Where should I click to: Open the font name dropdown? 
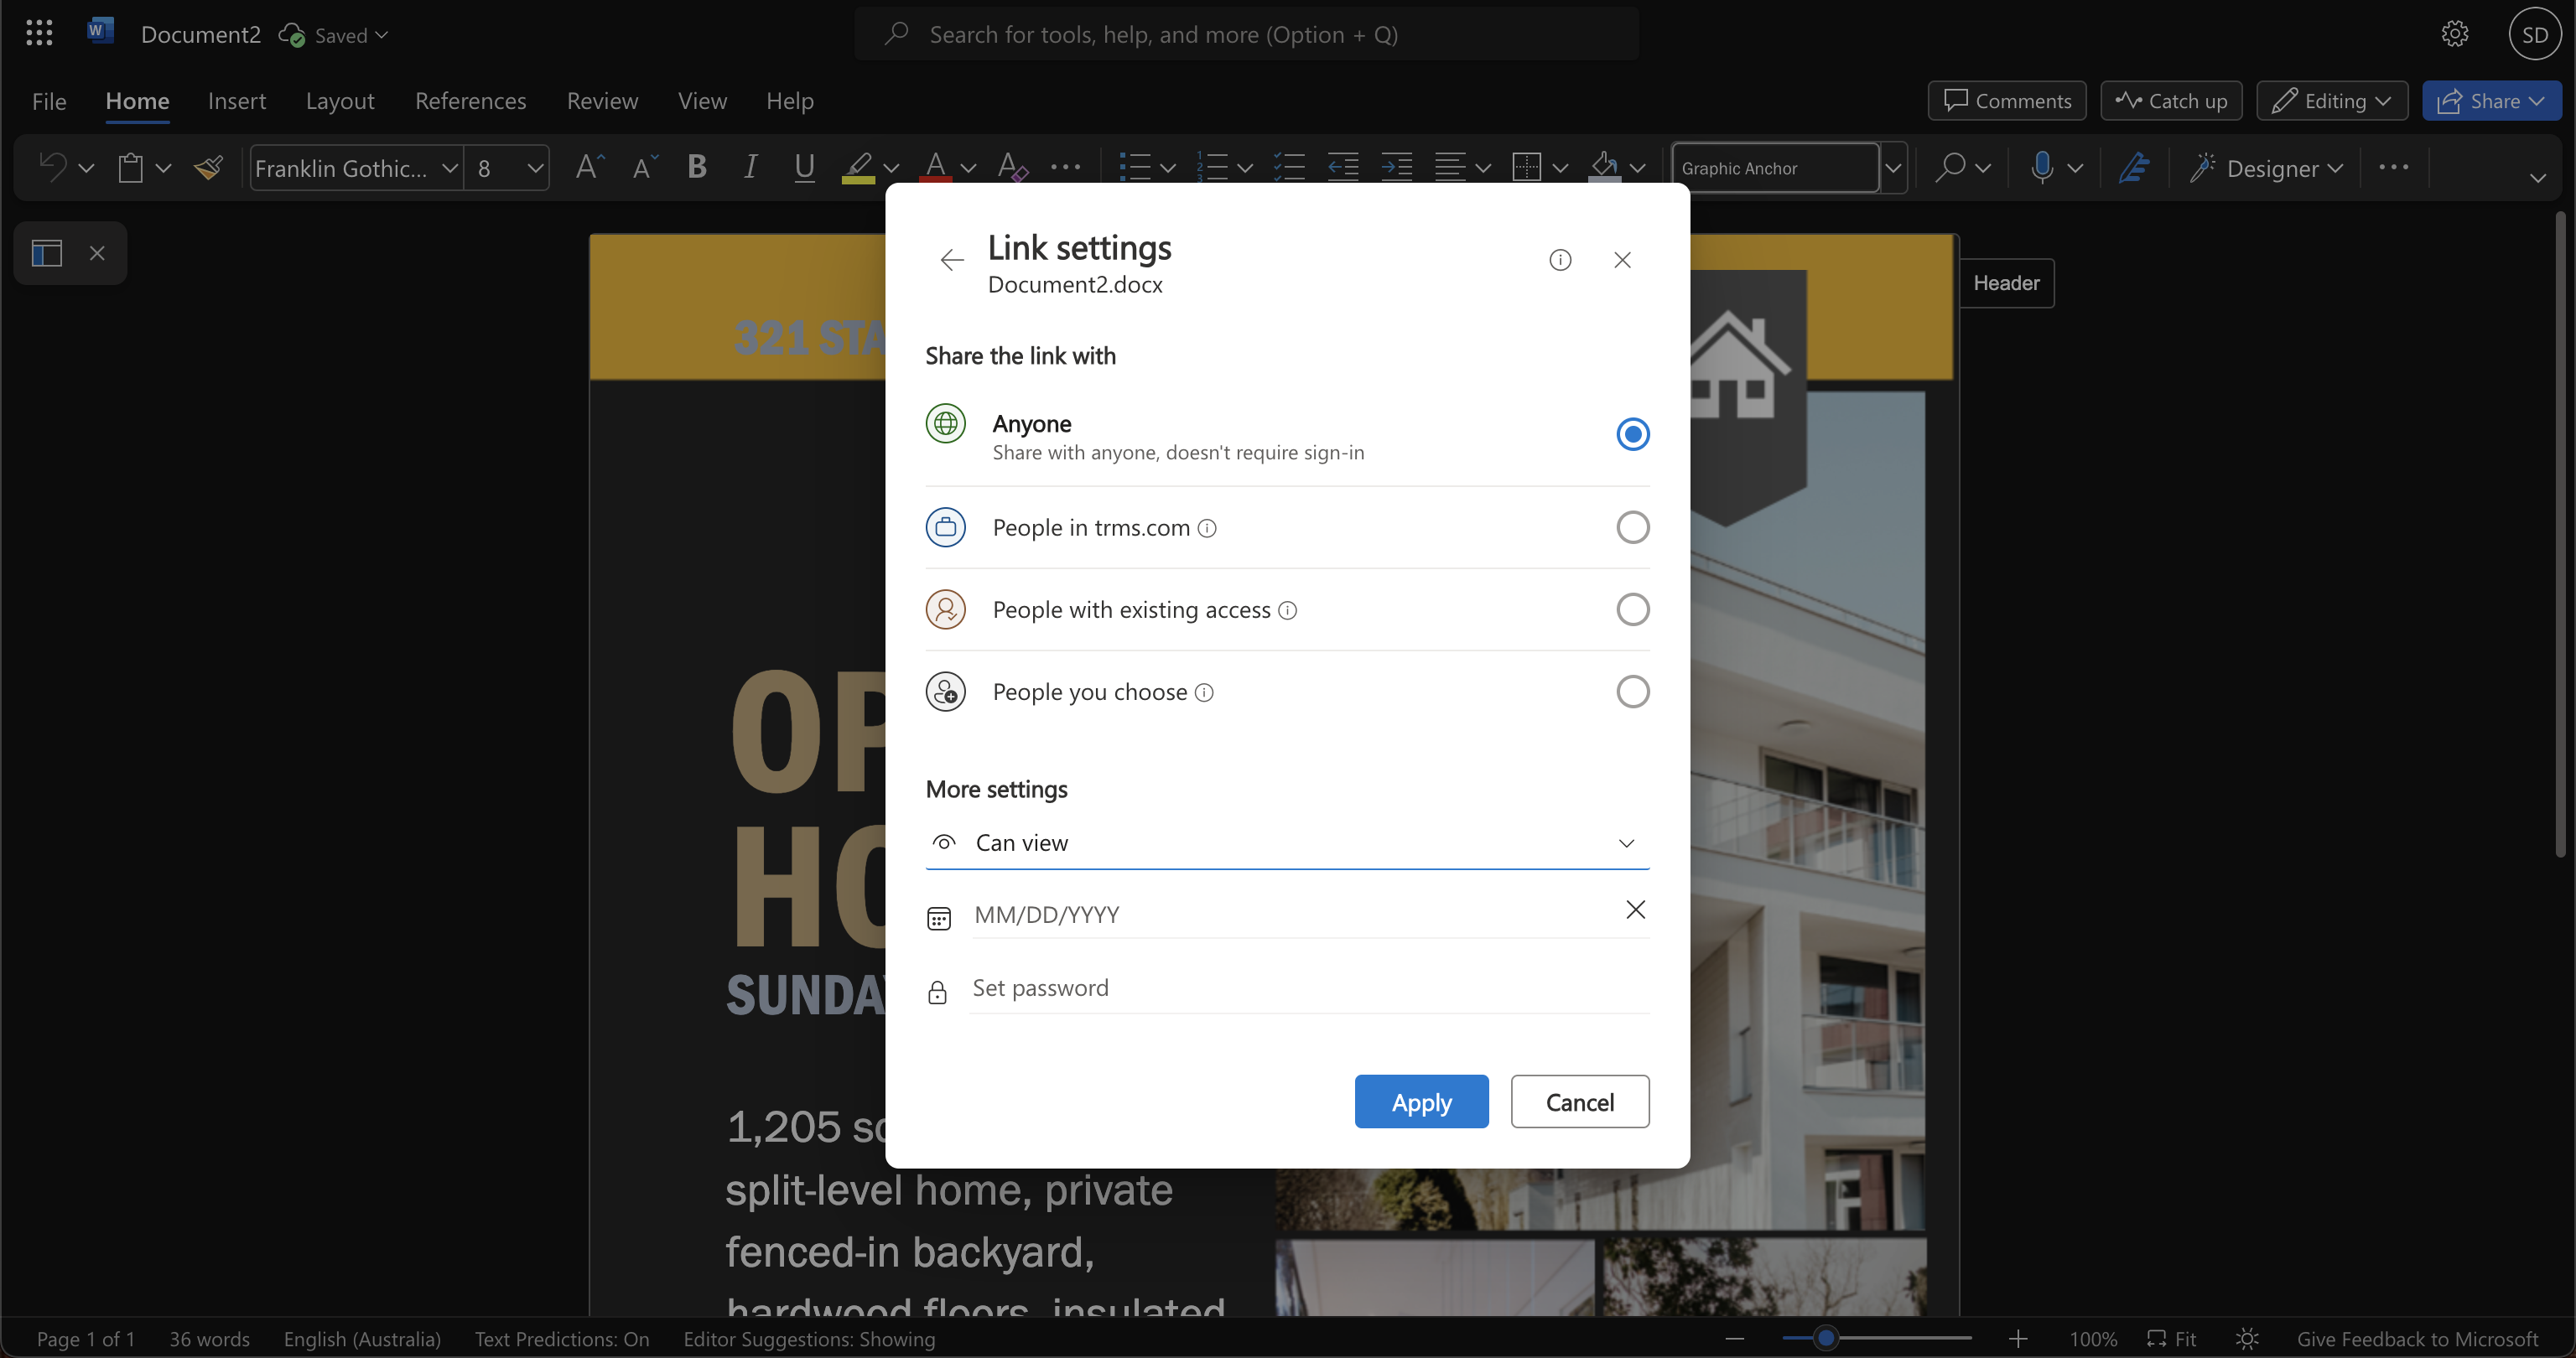(x=450, y=168)
